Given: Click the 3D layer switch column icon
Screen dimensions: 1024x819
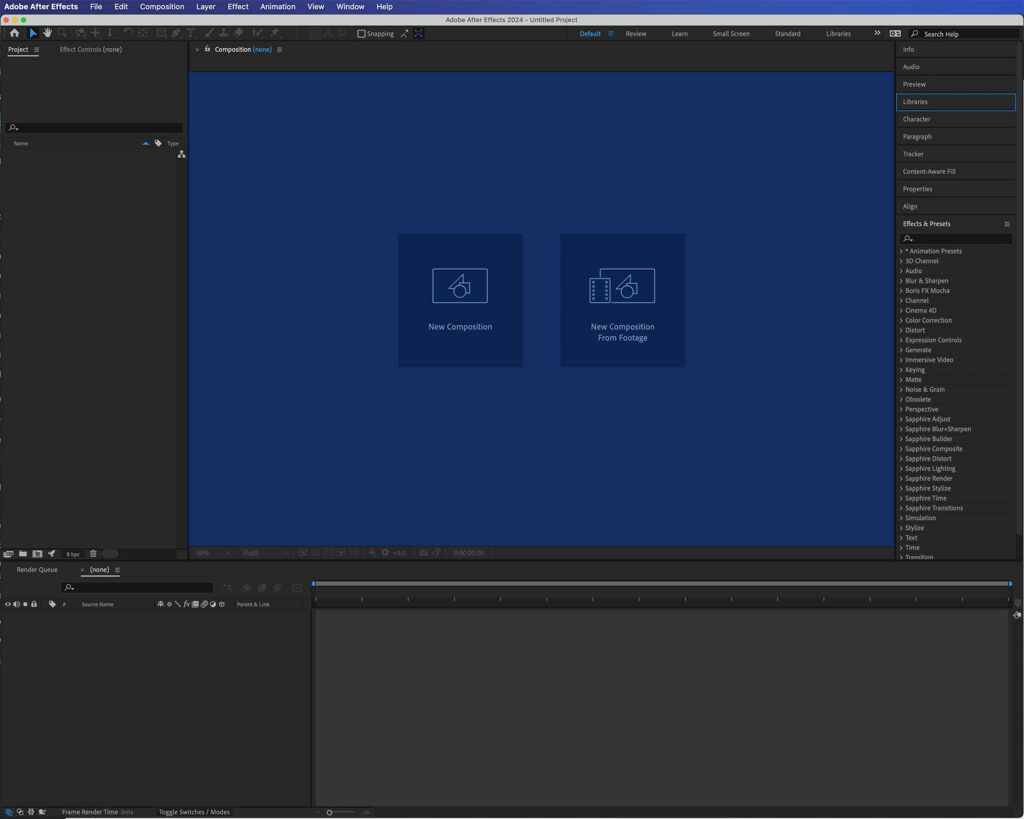Looking at the screenshot, I should click(x=221, y=604).
